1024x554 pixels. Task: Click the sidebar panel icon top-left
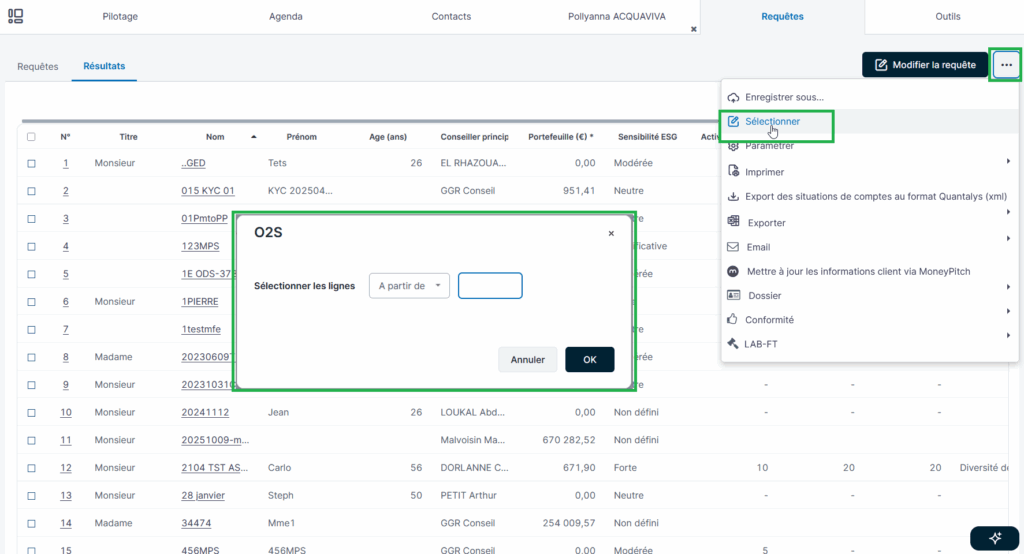click(x=16, y=16)
